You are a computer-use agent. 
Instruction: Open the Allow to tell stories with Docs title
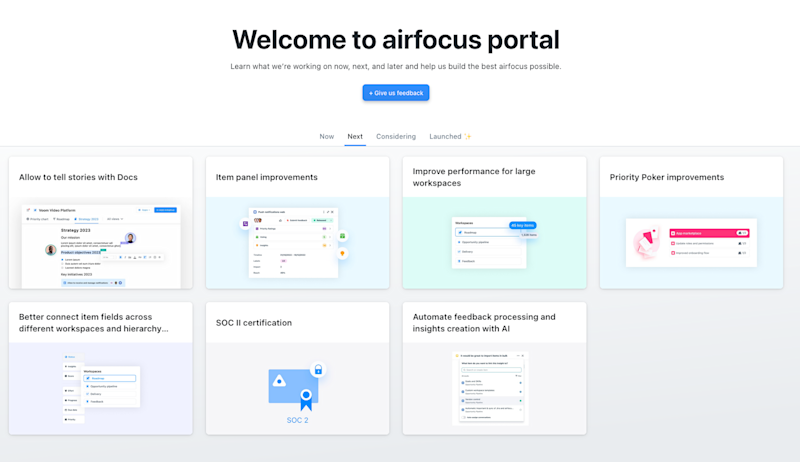[x=79, y=177]
